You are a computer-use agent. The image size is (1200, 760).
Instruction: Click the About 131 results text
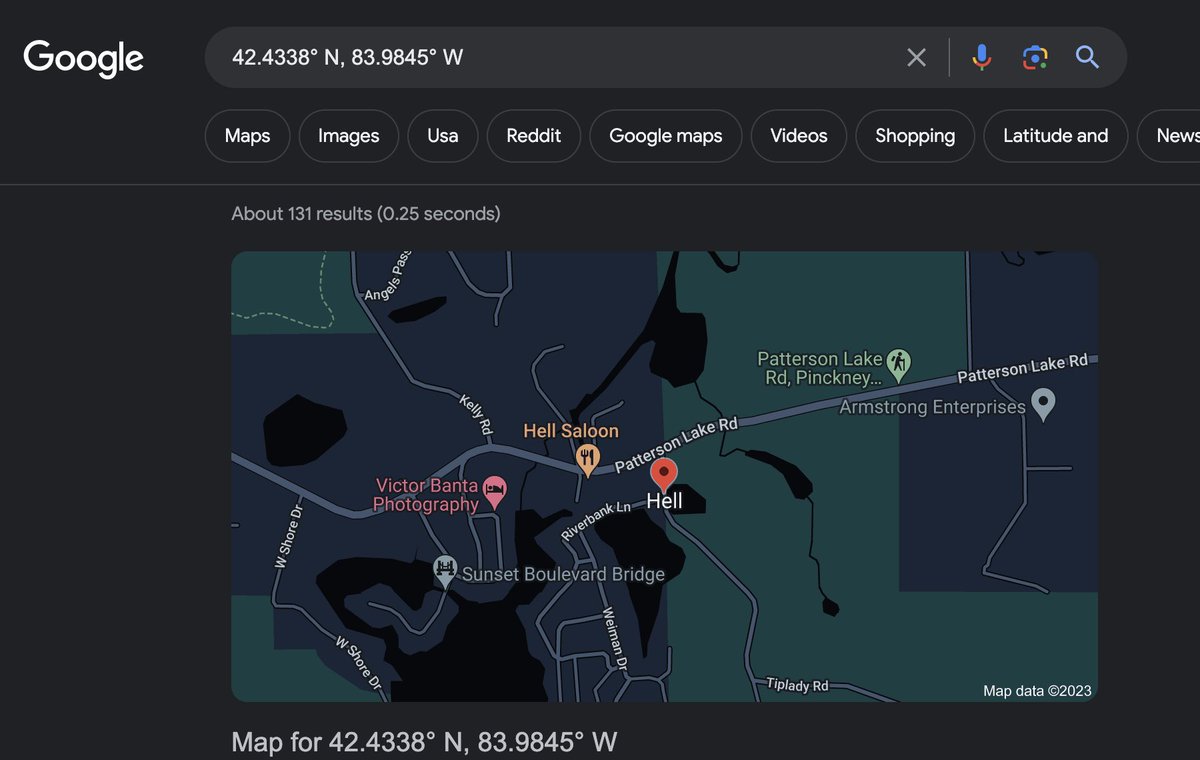click(366, 213)
